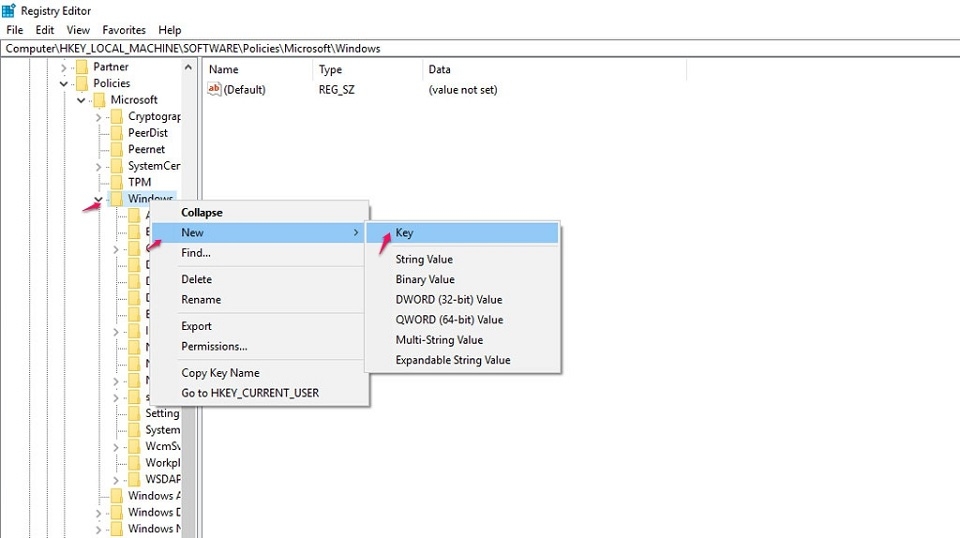Screen dimensions: 960x538
Task: Open Permissions... from the context menu
Action: point(214,346)
